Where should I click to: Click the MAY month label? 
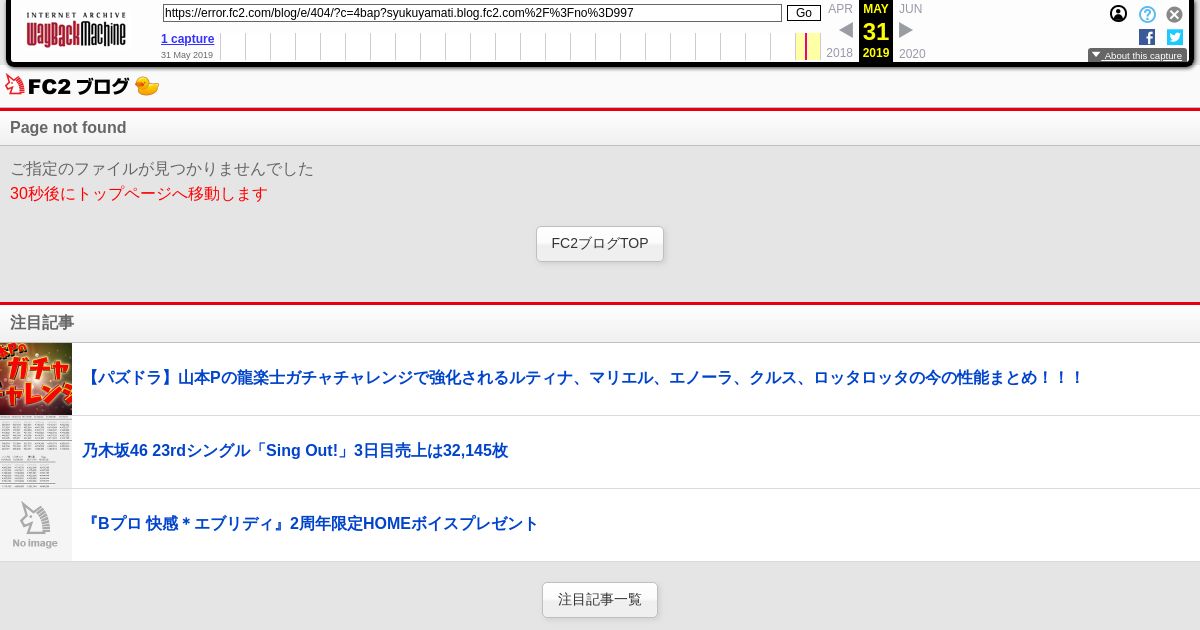[x=876, y=9]
